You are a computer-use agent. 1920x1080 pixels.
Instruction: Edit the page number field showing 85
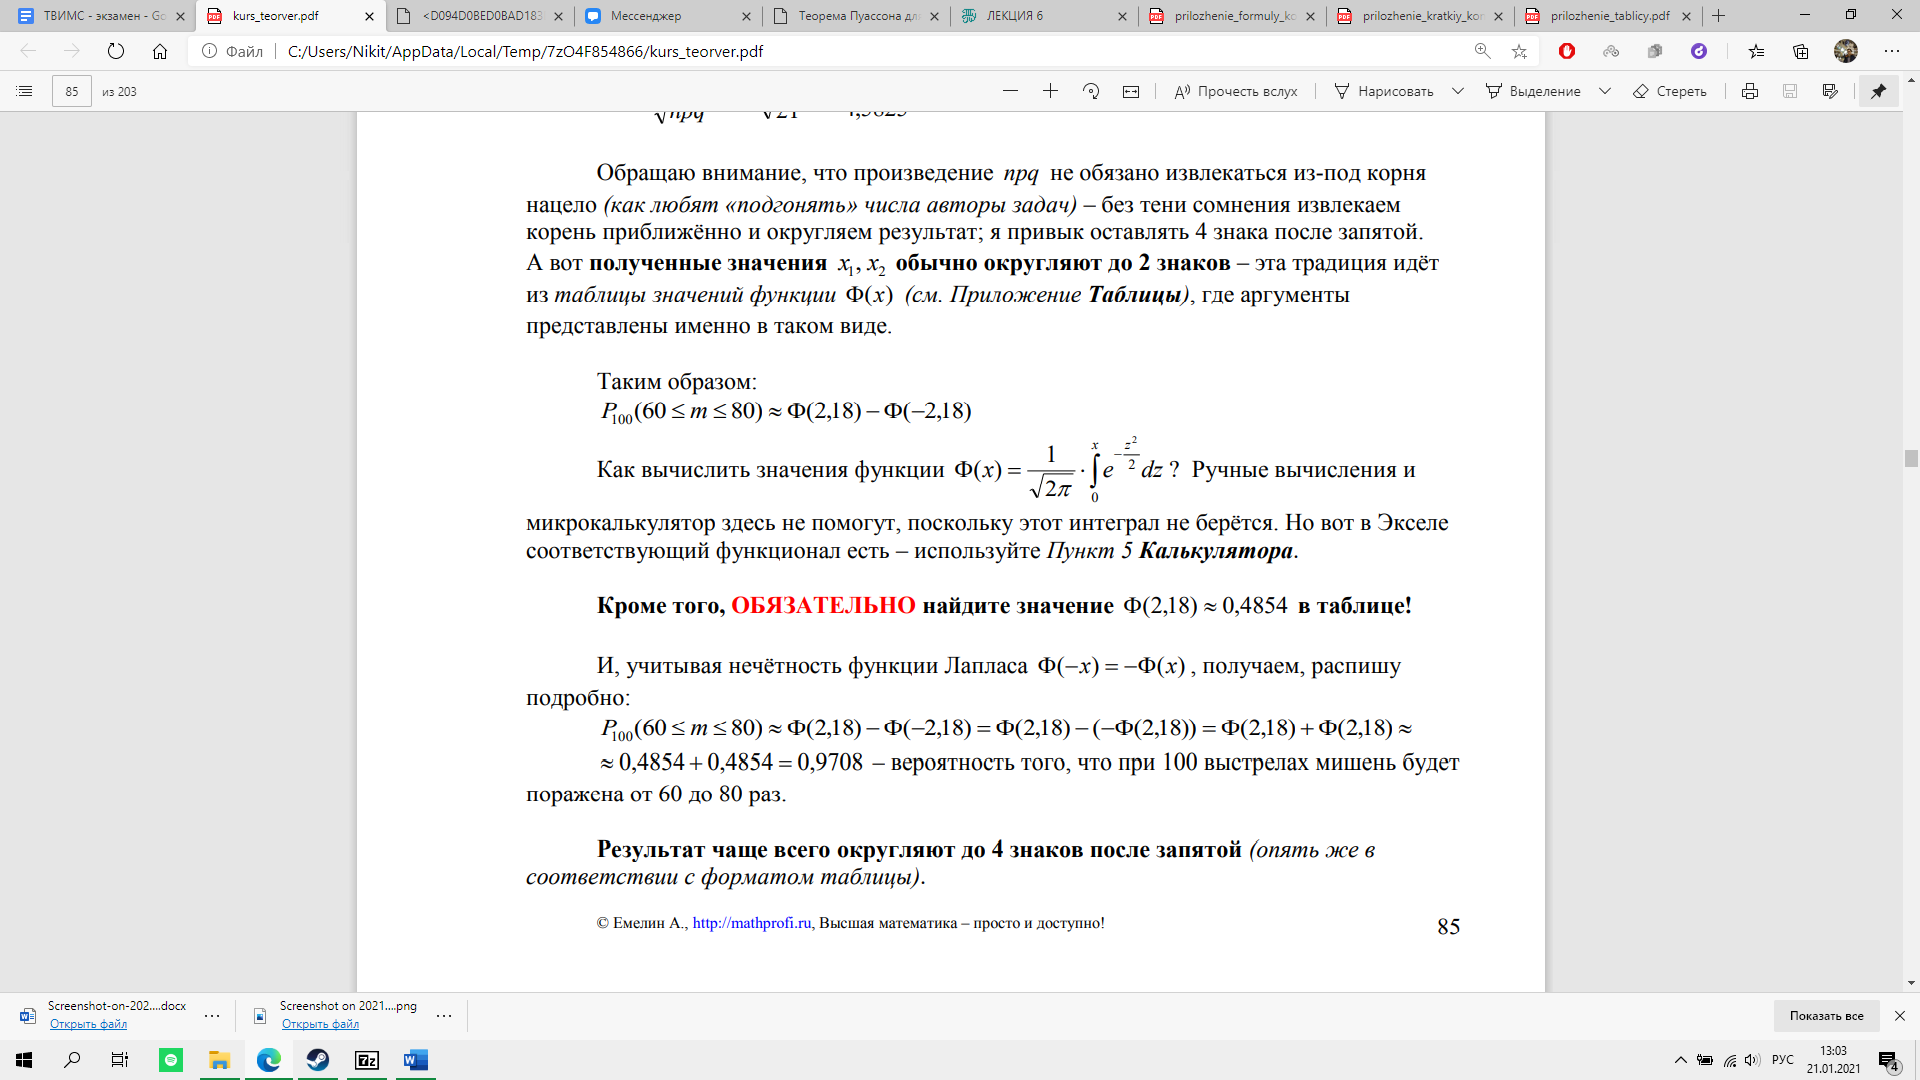72,91
